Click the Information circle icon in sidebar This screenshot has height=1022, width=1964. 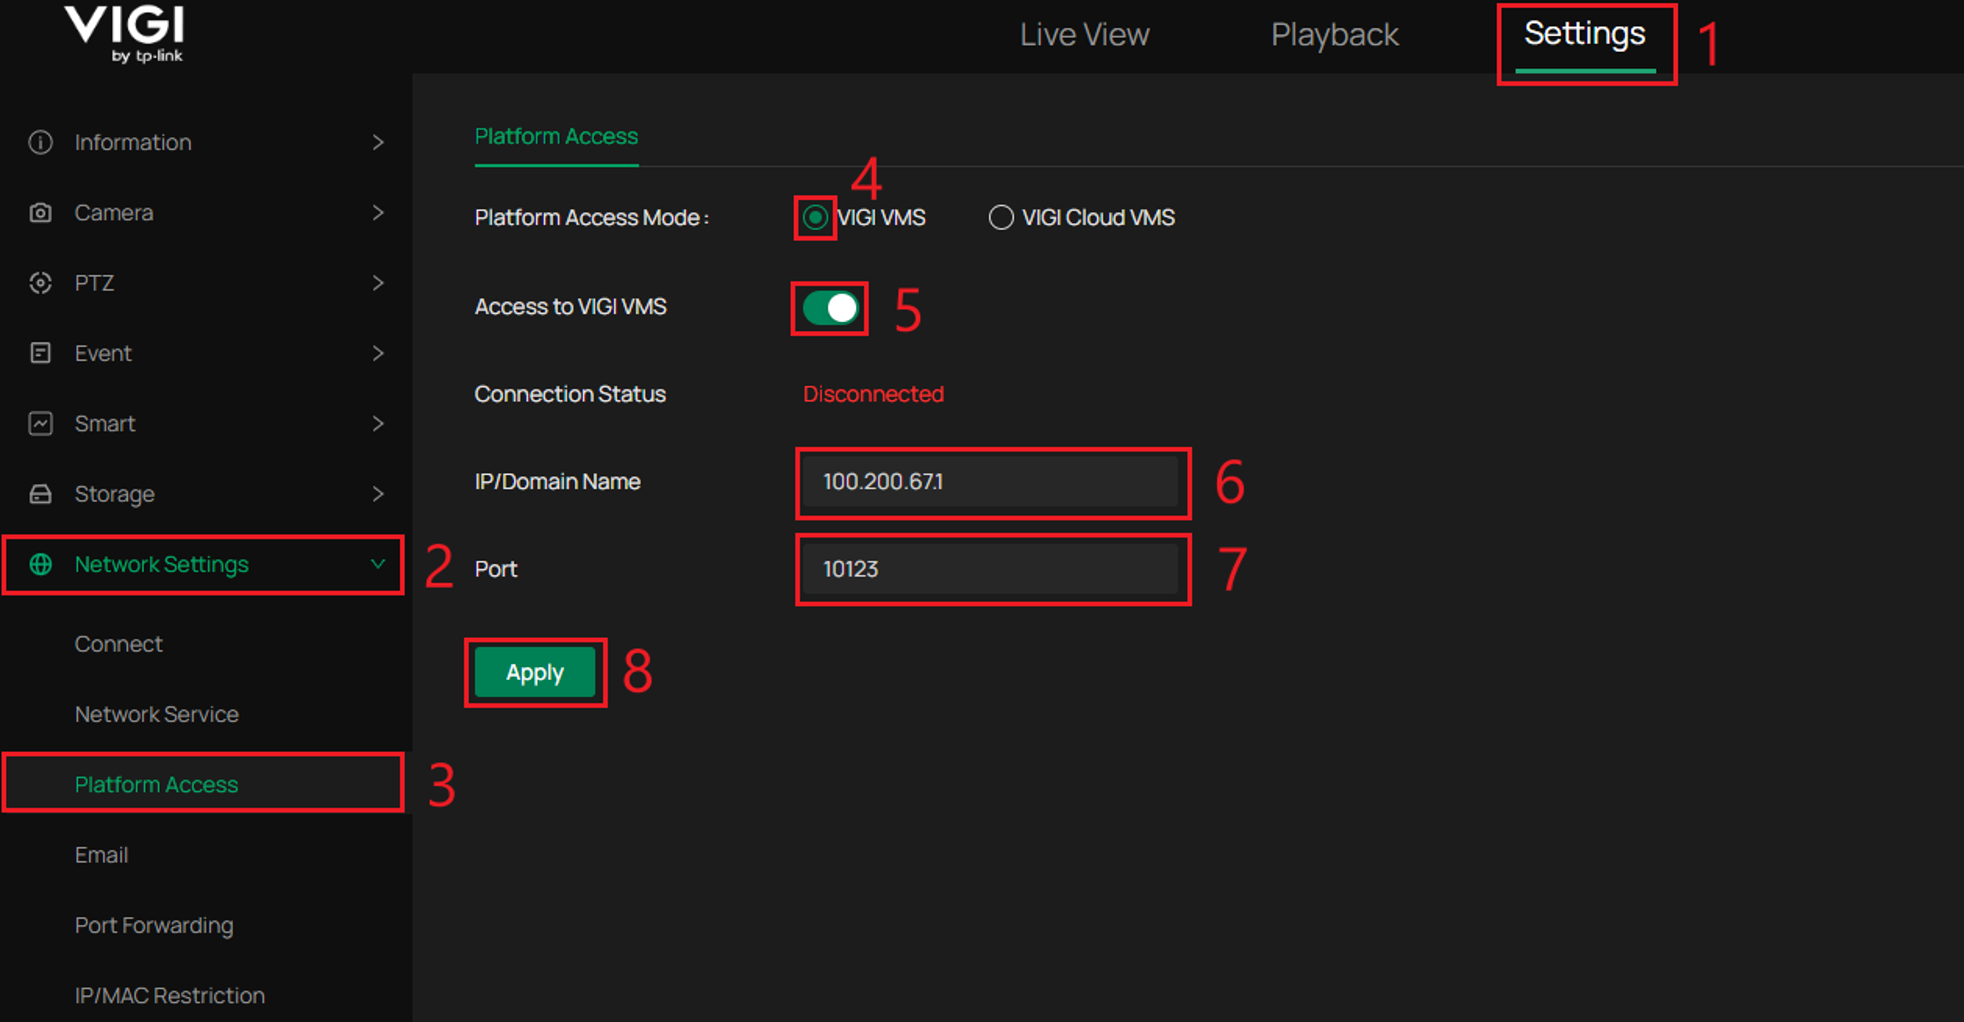[x=40, y=142]
